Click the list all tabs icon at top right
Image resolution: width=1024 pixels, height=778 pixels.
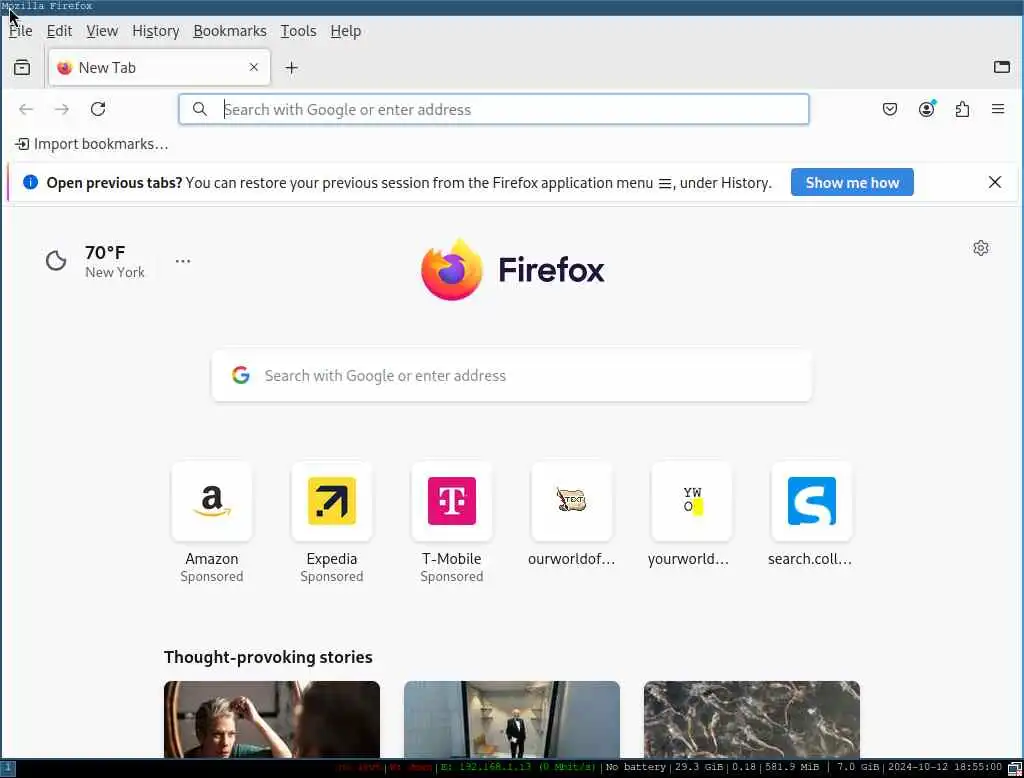coord(1001,67)
